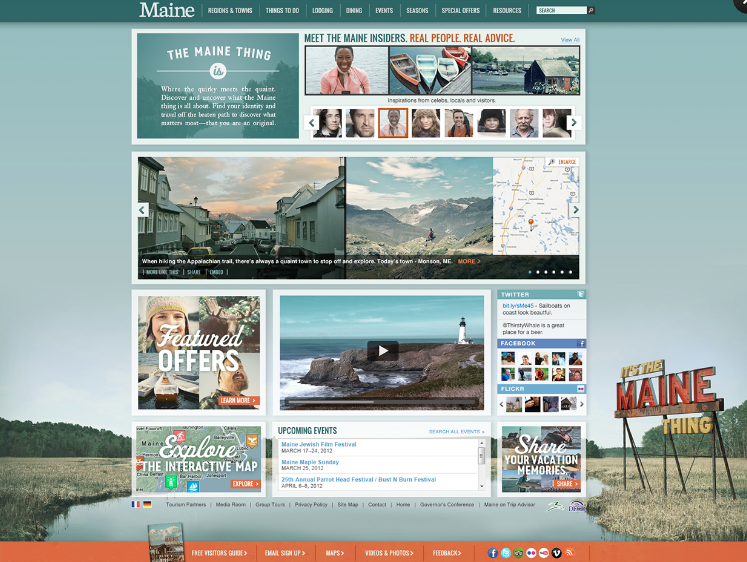Image resolution: width=747 pixels, height=562 pixels.
Task: Open the Flickr icon in footer bar
Action: click(x=531, y=552)
